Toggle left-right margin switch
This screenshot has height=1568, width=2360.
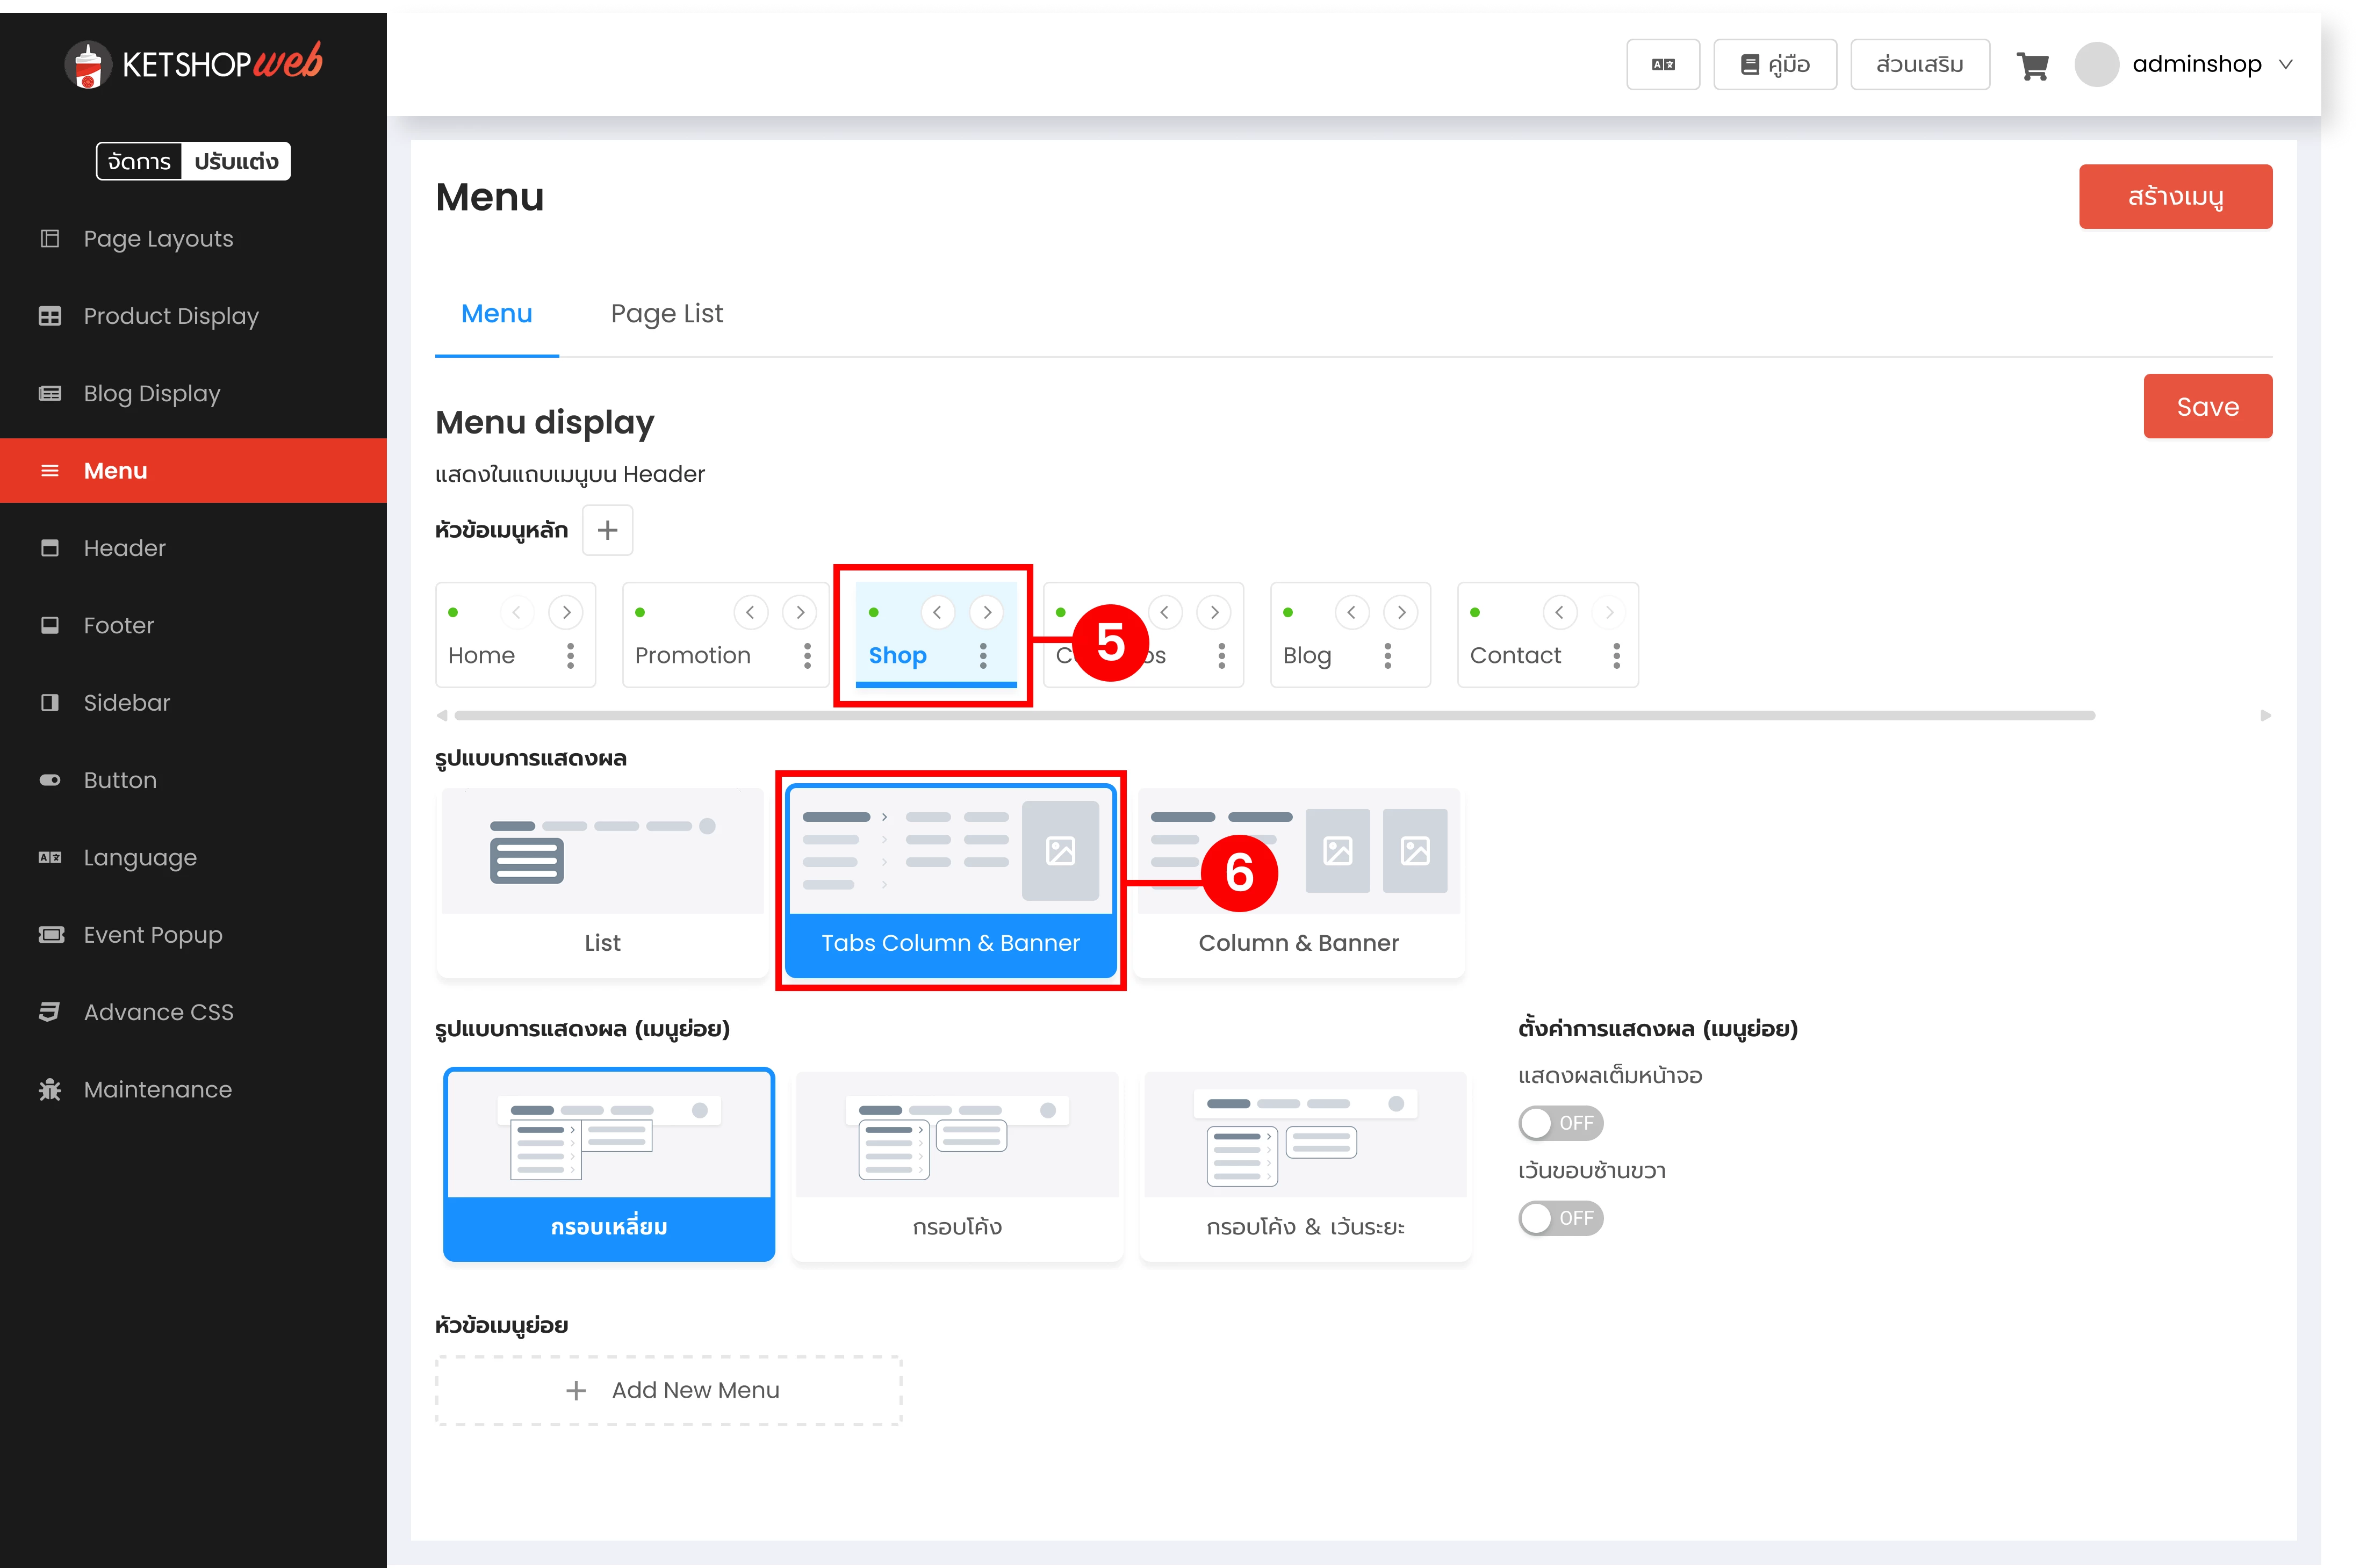pyautogui.click(x=1560, y=1218)
